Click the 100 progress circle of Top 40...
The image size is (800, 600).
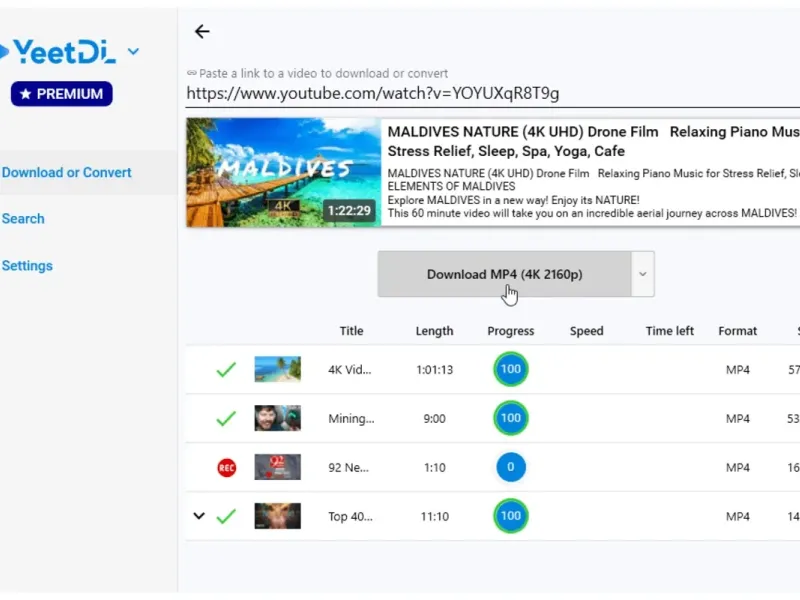(x=511, y=516)
